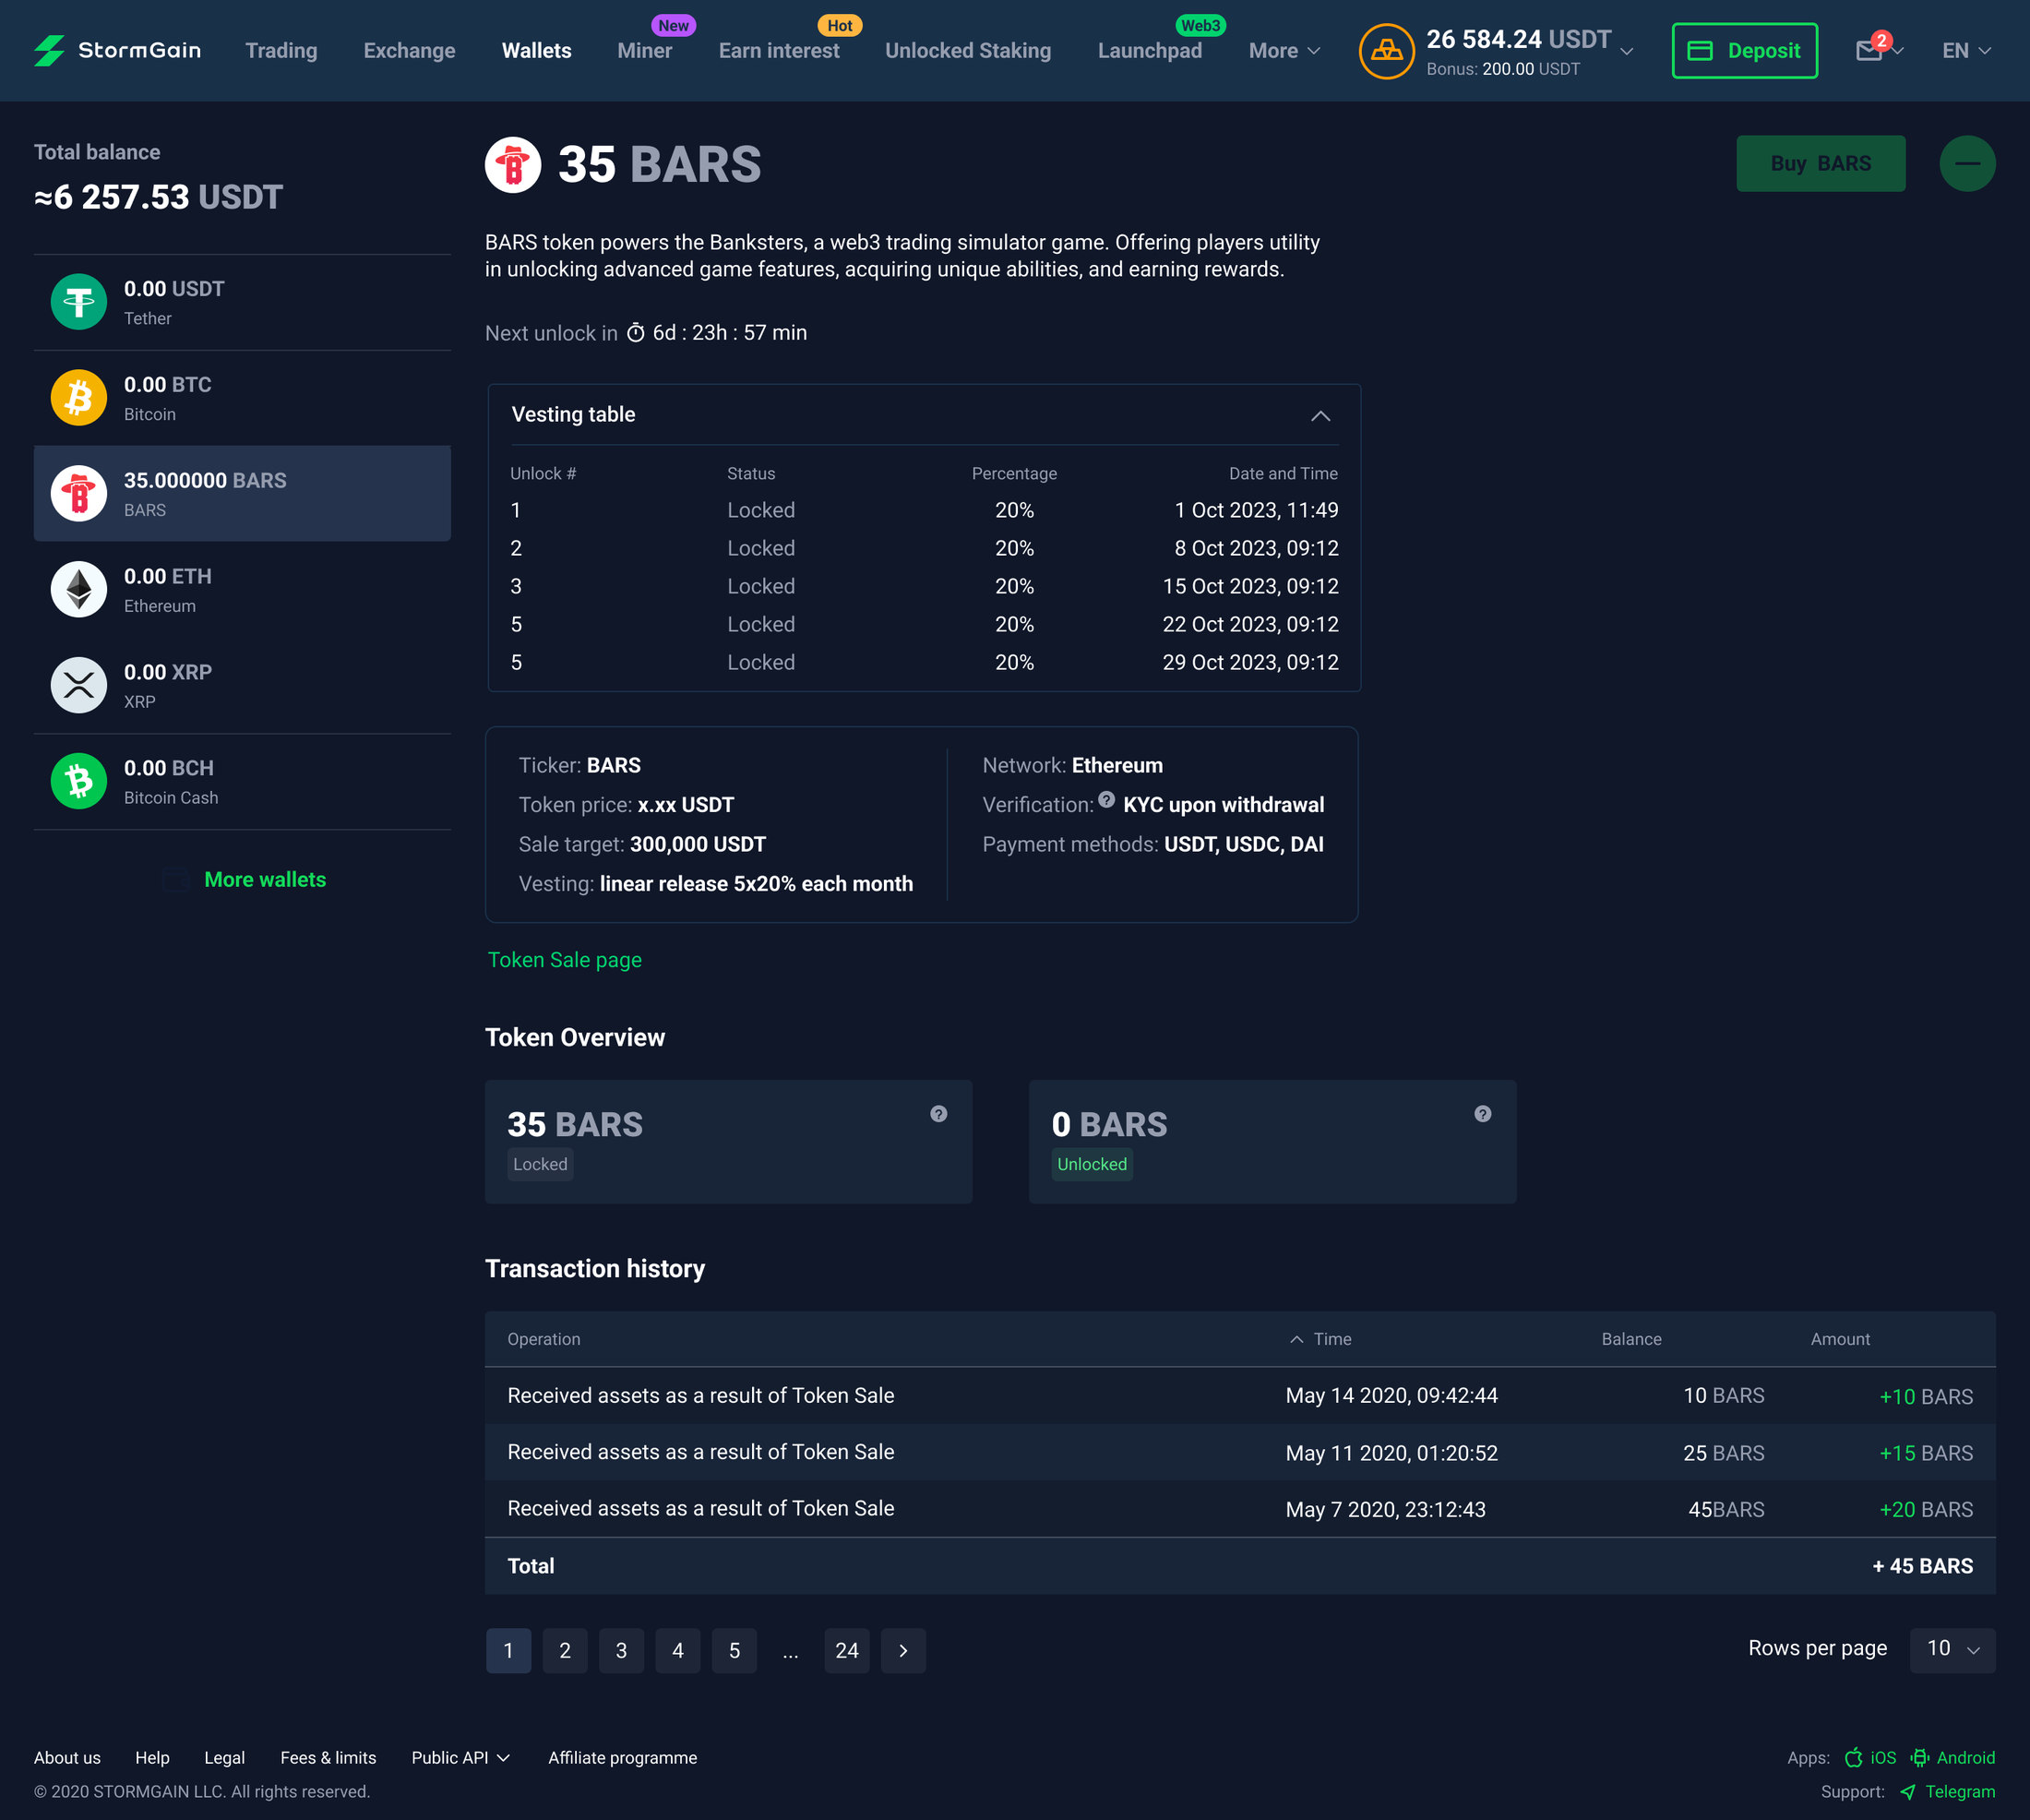Click the May 14 2020 transaction row
This screenshot has height=1820, width=2030.
click(1240, 1395)
